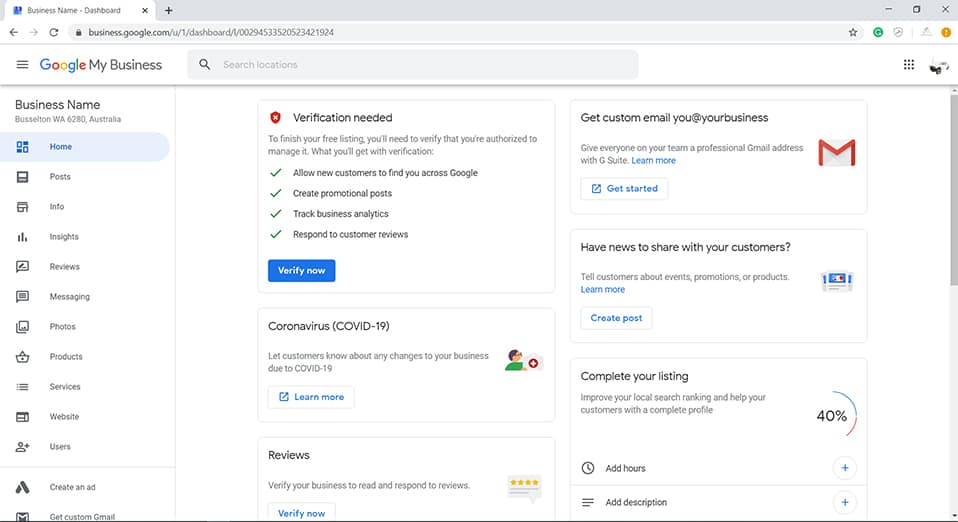Click the green Grammarly extension icon
Image resolution: width=958 pixels, height=522 pixels.
(x=878, y=32)
